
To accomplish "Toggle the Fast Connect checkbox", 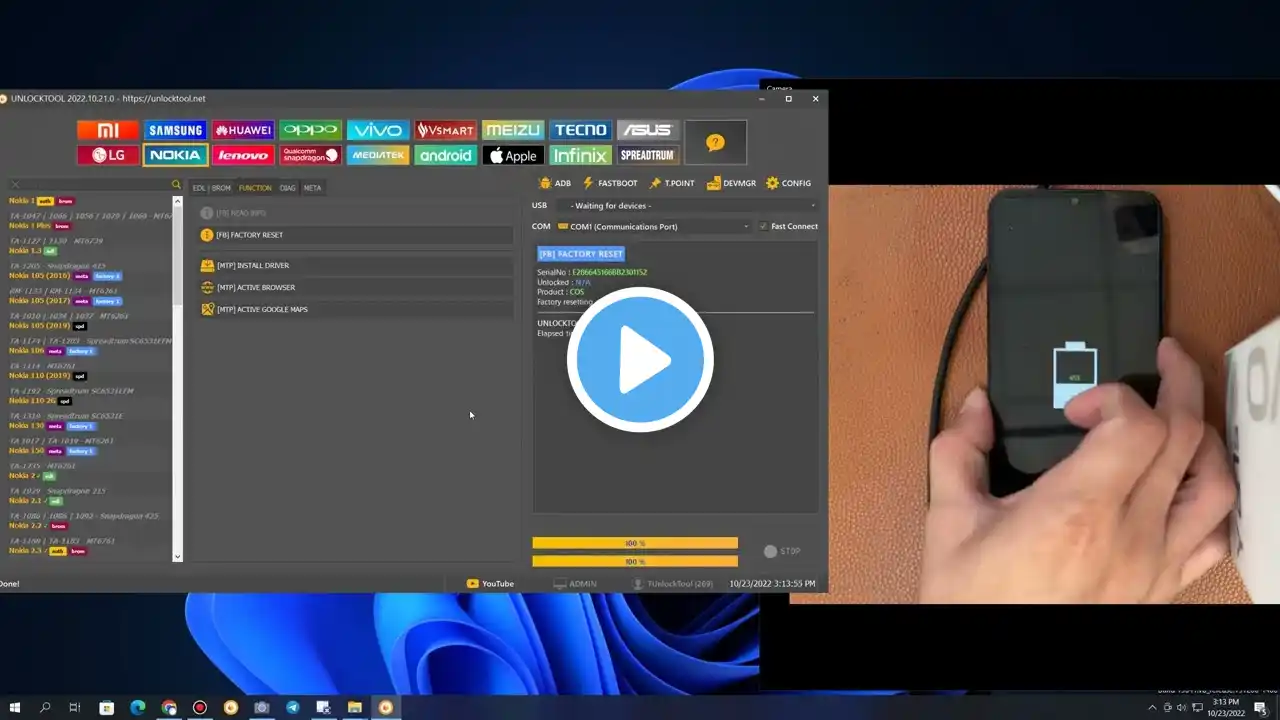I will tap(764, 226).
